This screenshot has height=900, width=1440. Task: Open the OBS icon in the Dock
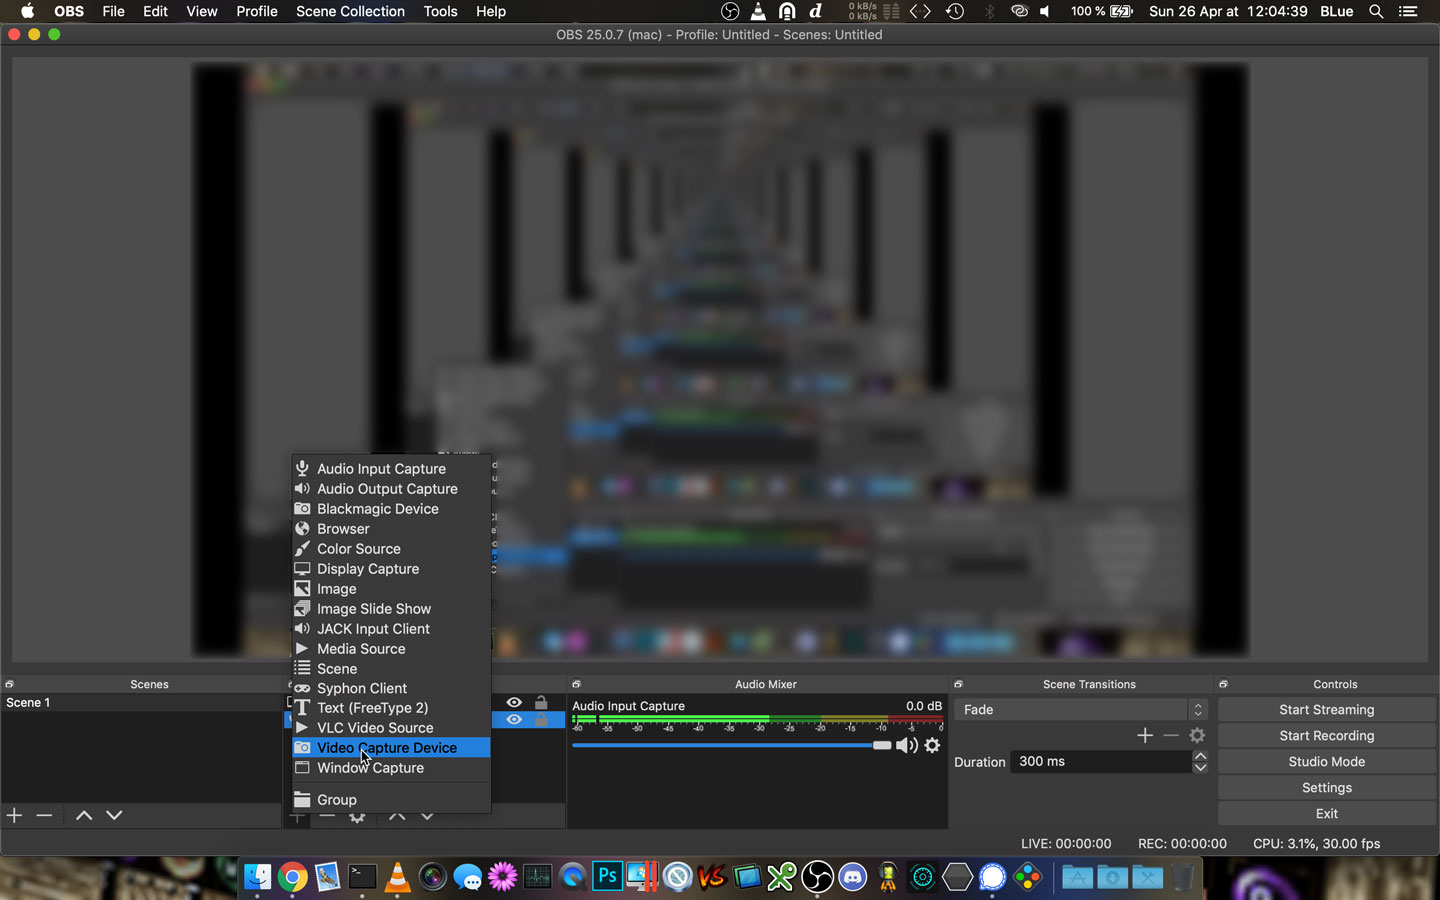(x=817, y=877)
